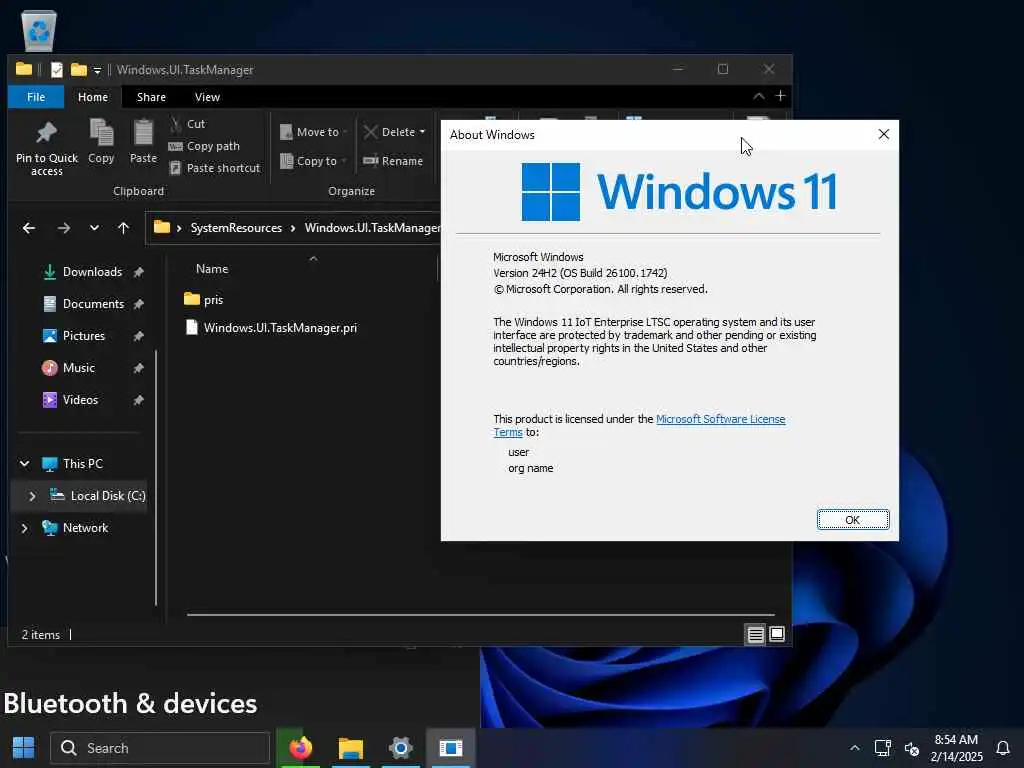Switch to the View ribbon tab
Image resolution: width=1024 pixels, height=768 pixels.
coord(207,97)
